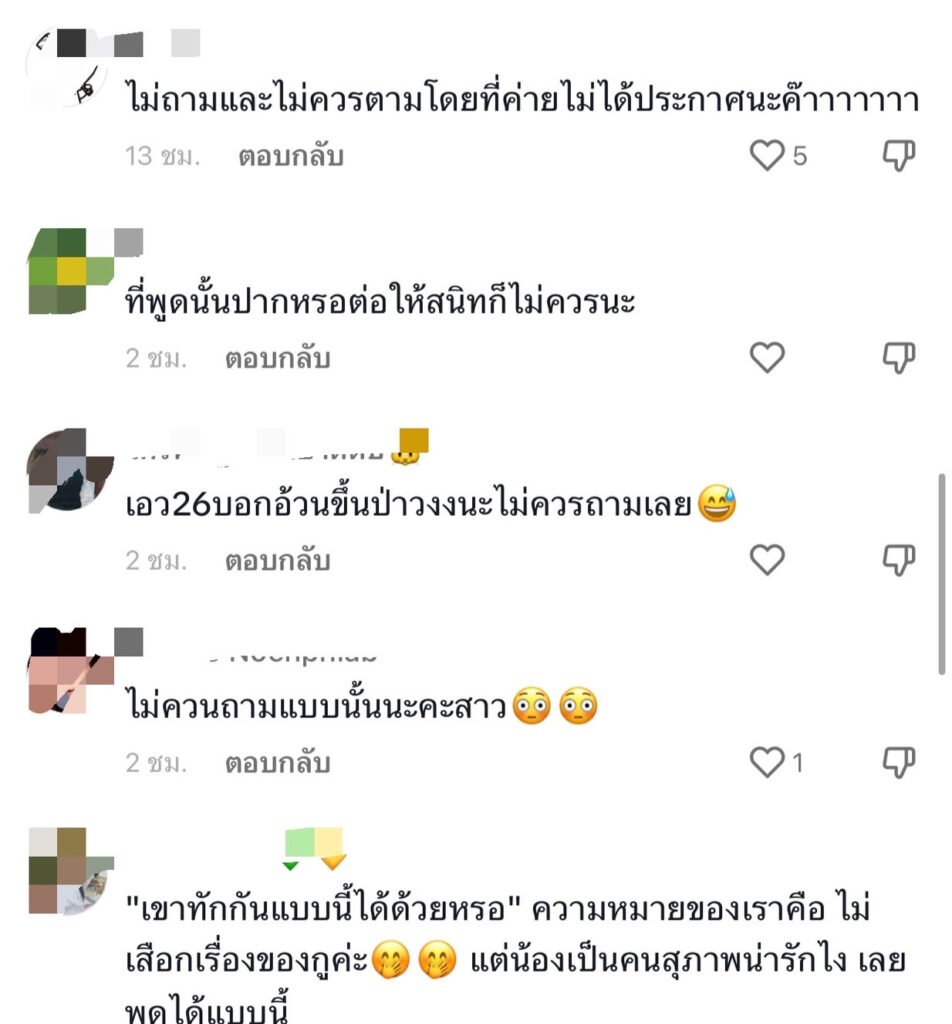Open avatar of the เขาทักกันแบบนี้ commenter
This screenshot has height=1024, width=952.
[x=71, y=871]
